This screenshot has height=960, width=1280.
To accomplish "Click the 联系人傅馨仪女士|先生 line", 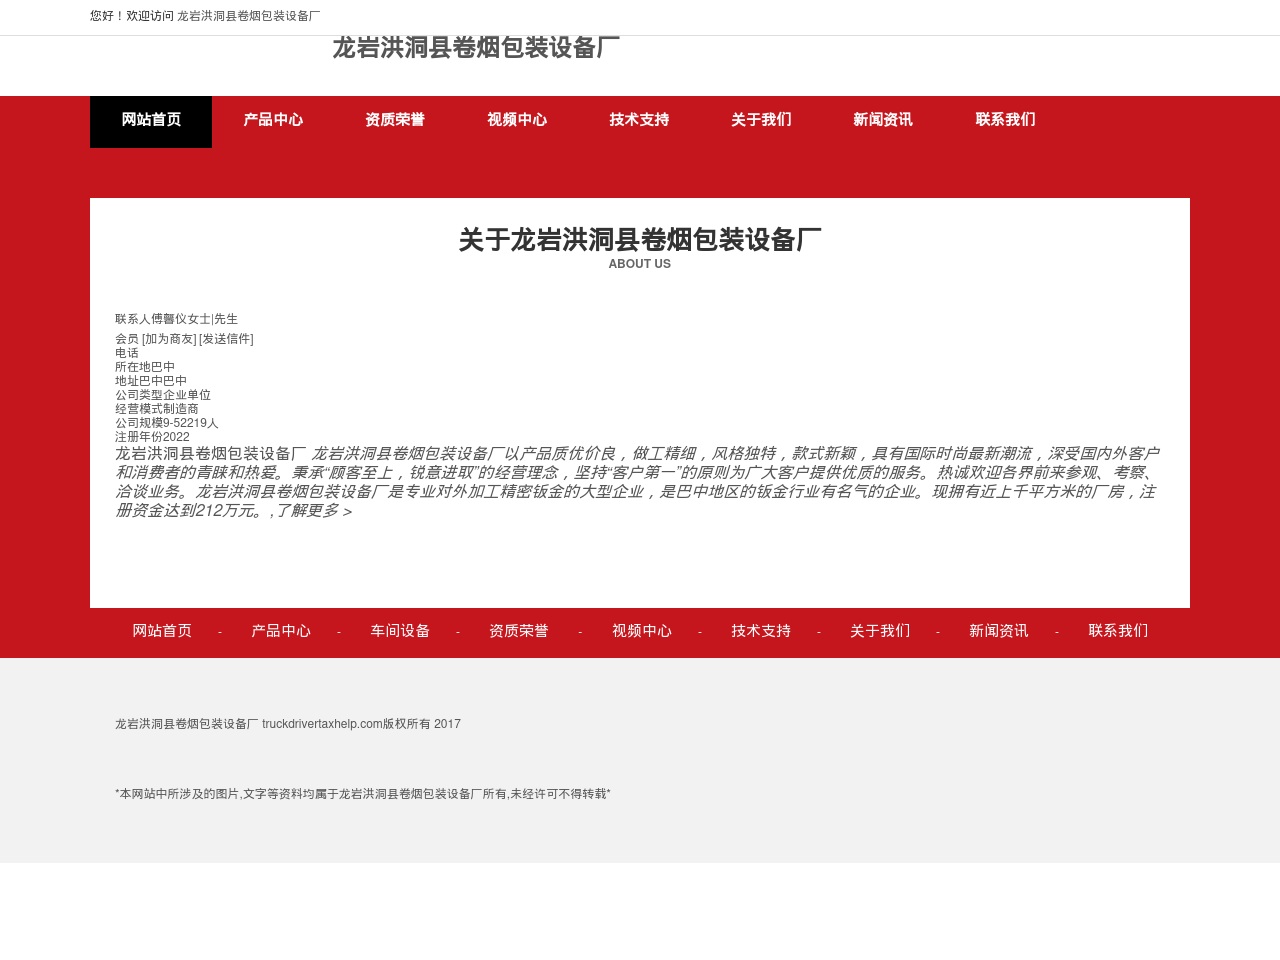I will (x=177, y=319).
